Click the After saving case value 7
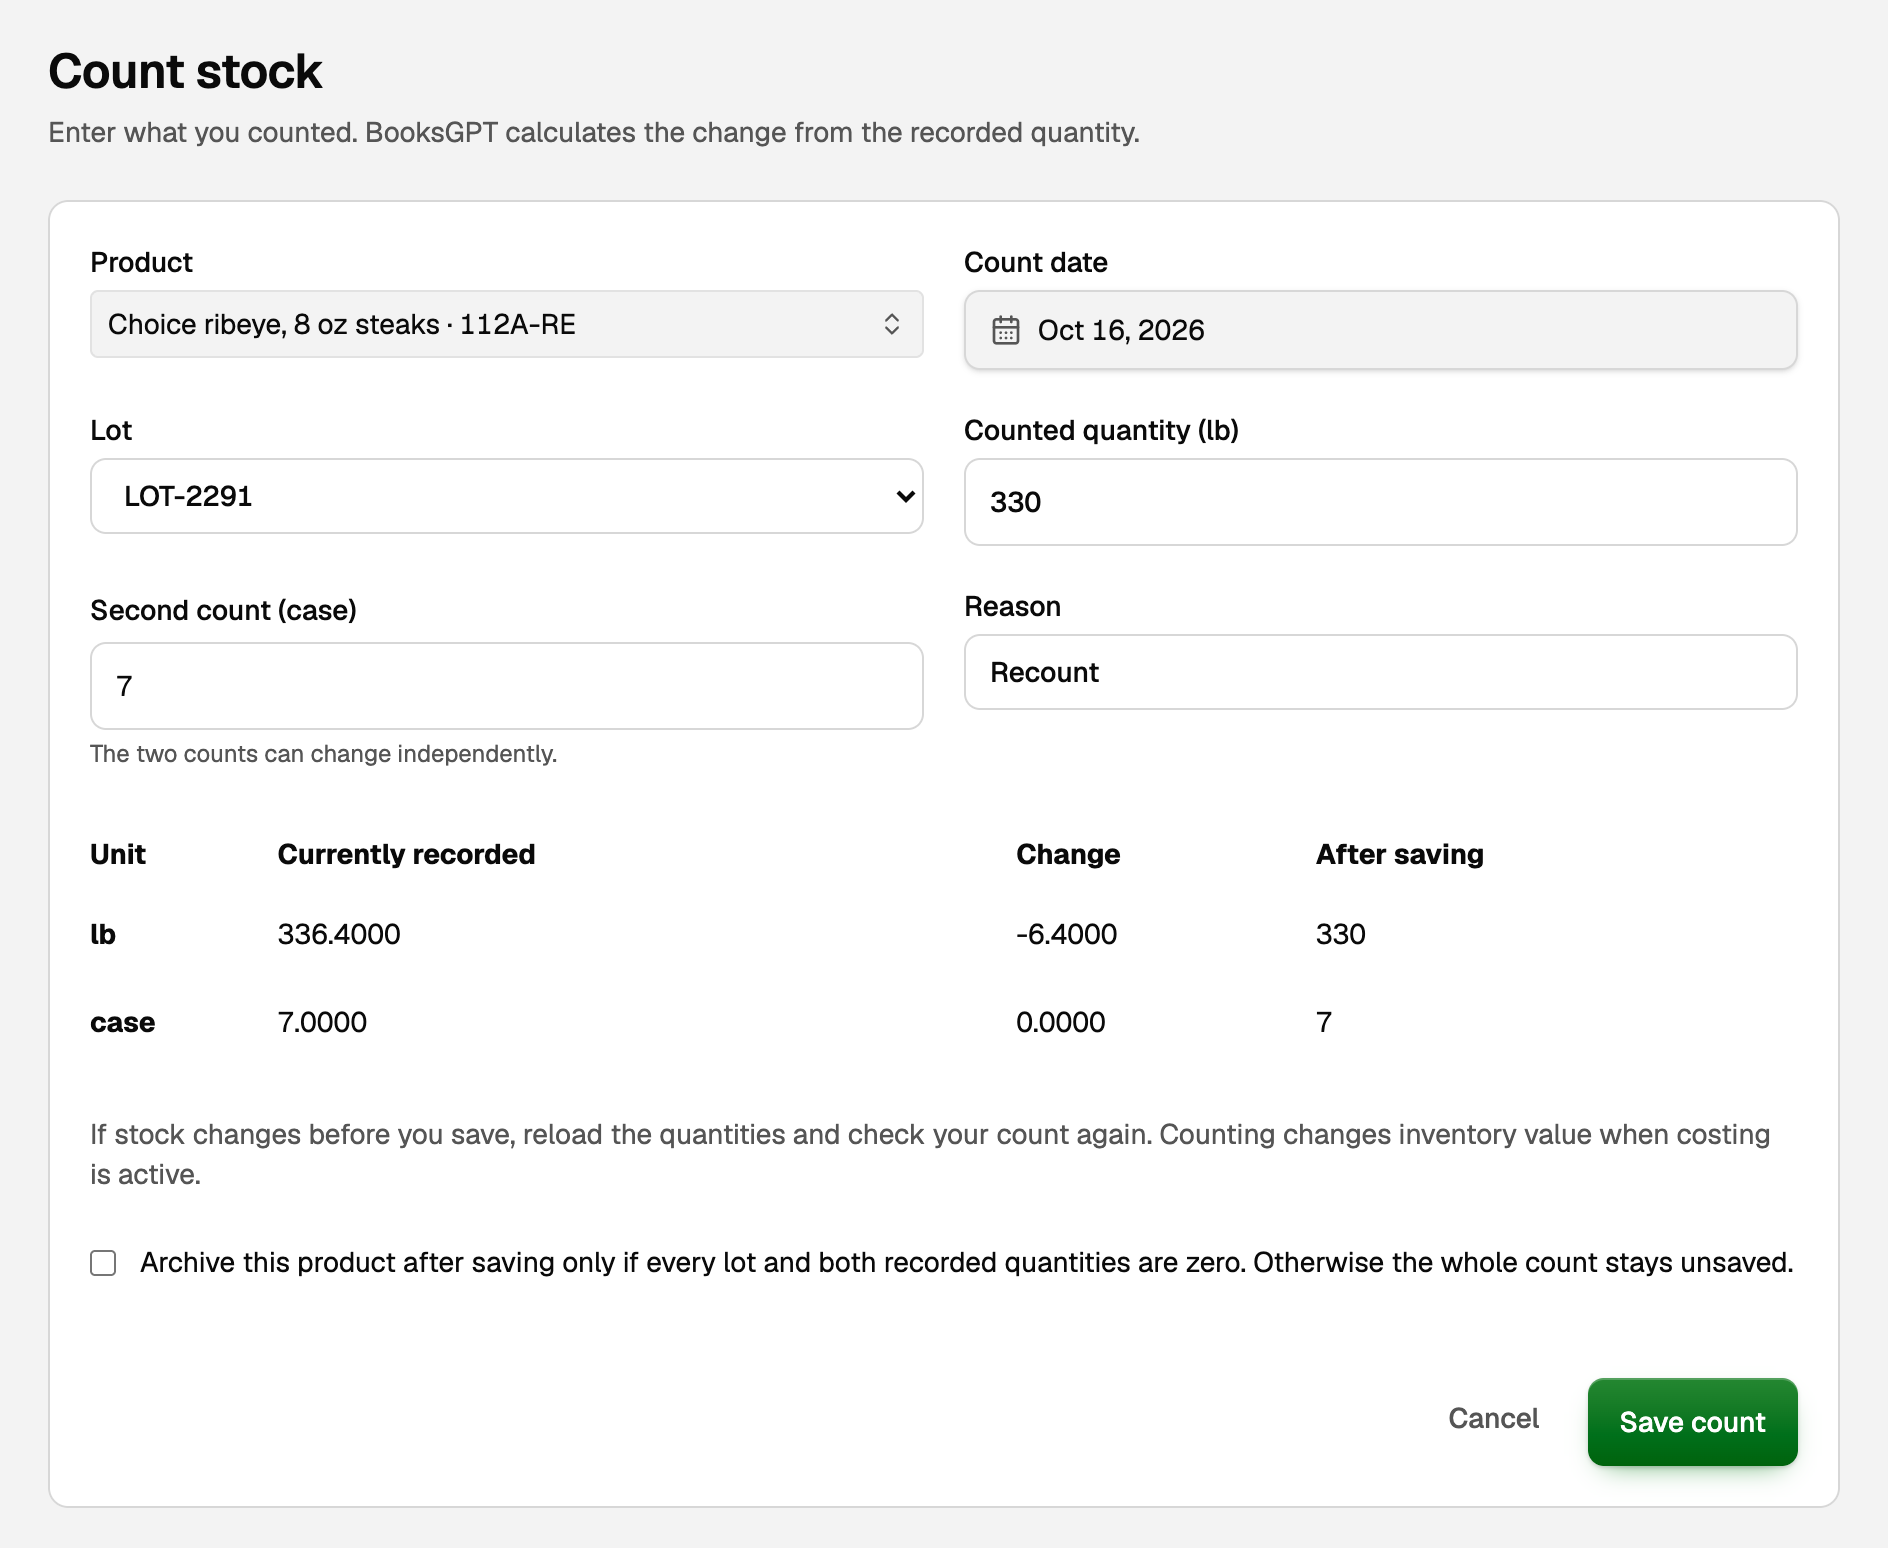The height and width of the screenshot is (1548, 1888). 1324,1022
